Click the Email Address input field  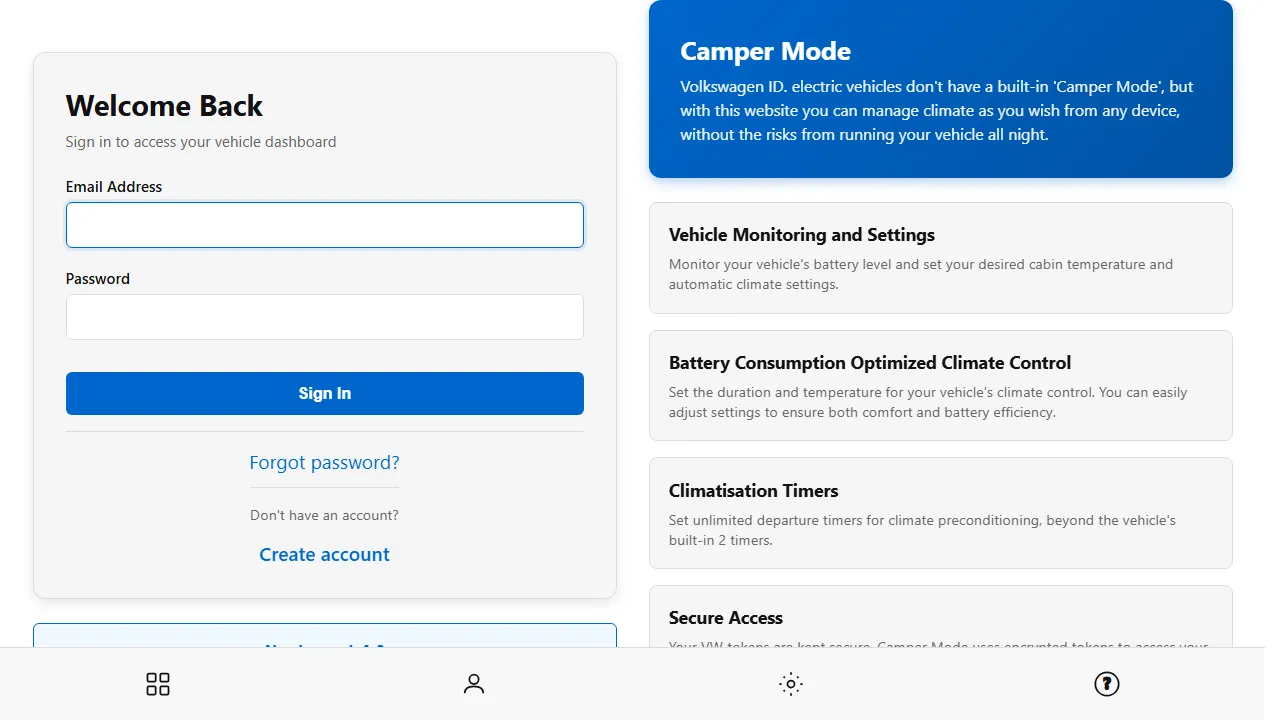click(324, 225)
